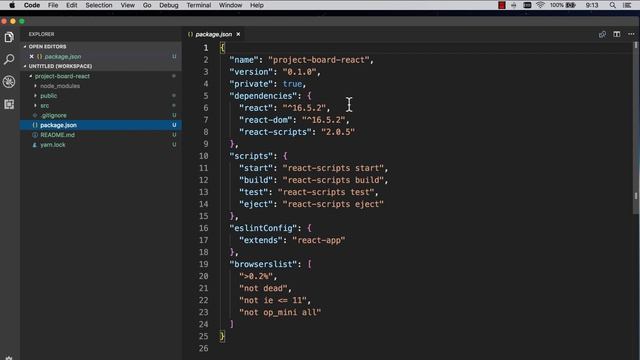Screen dimensions: 640x360
Task: Open the Terminal menu
Action: [x=199, y=5]
